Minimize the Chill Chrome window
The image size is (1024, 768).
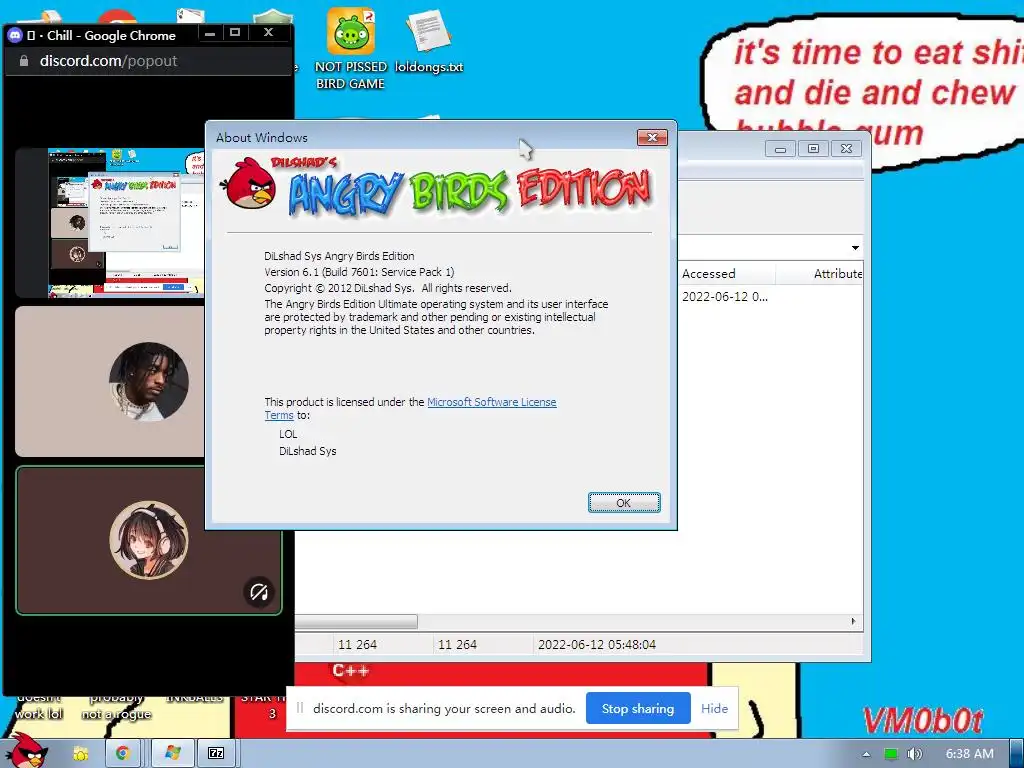[210, 33]
